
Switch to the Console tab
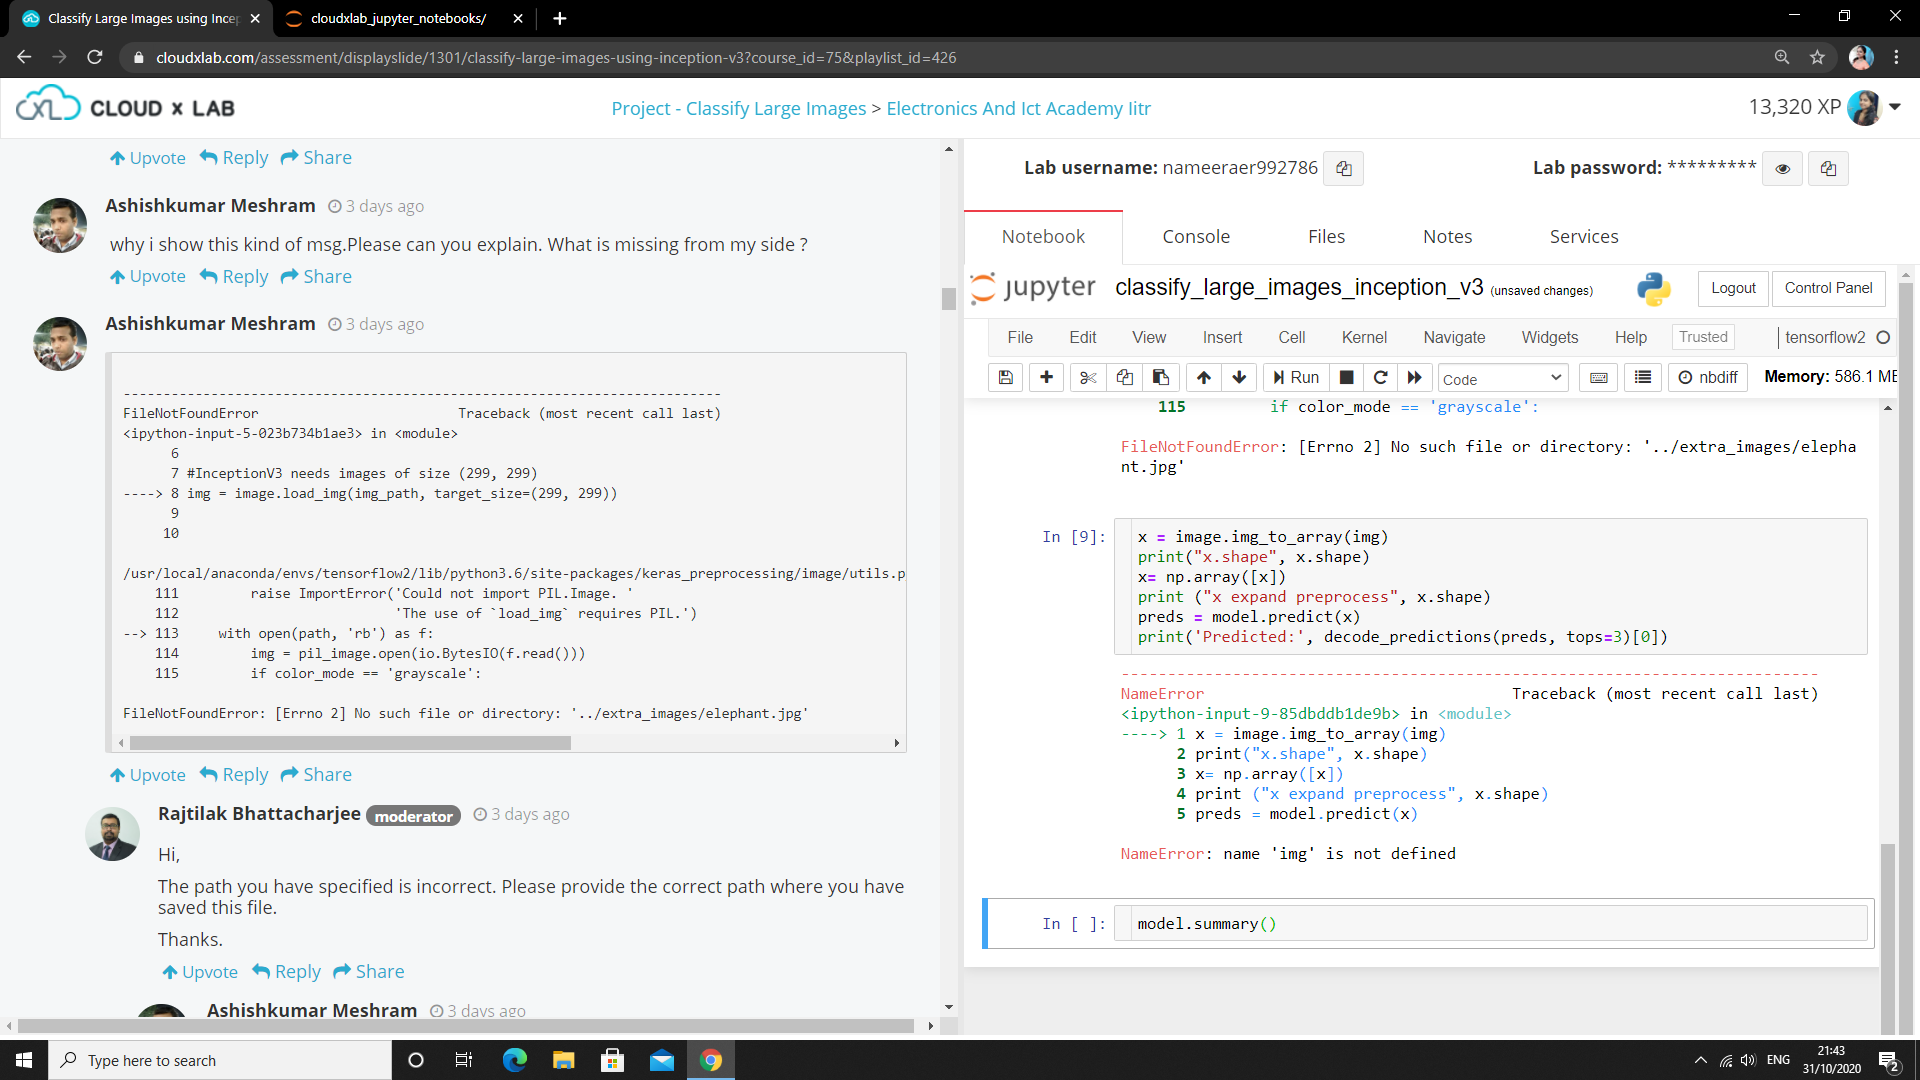[1195, 236]
